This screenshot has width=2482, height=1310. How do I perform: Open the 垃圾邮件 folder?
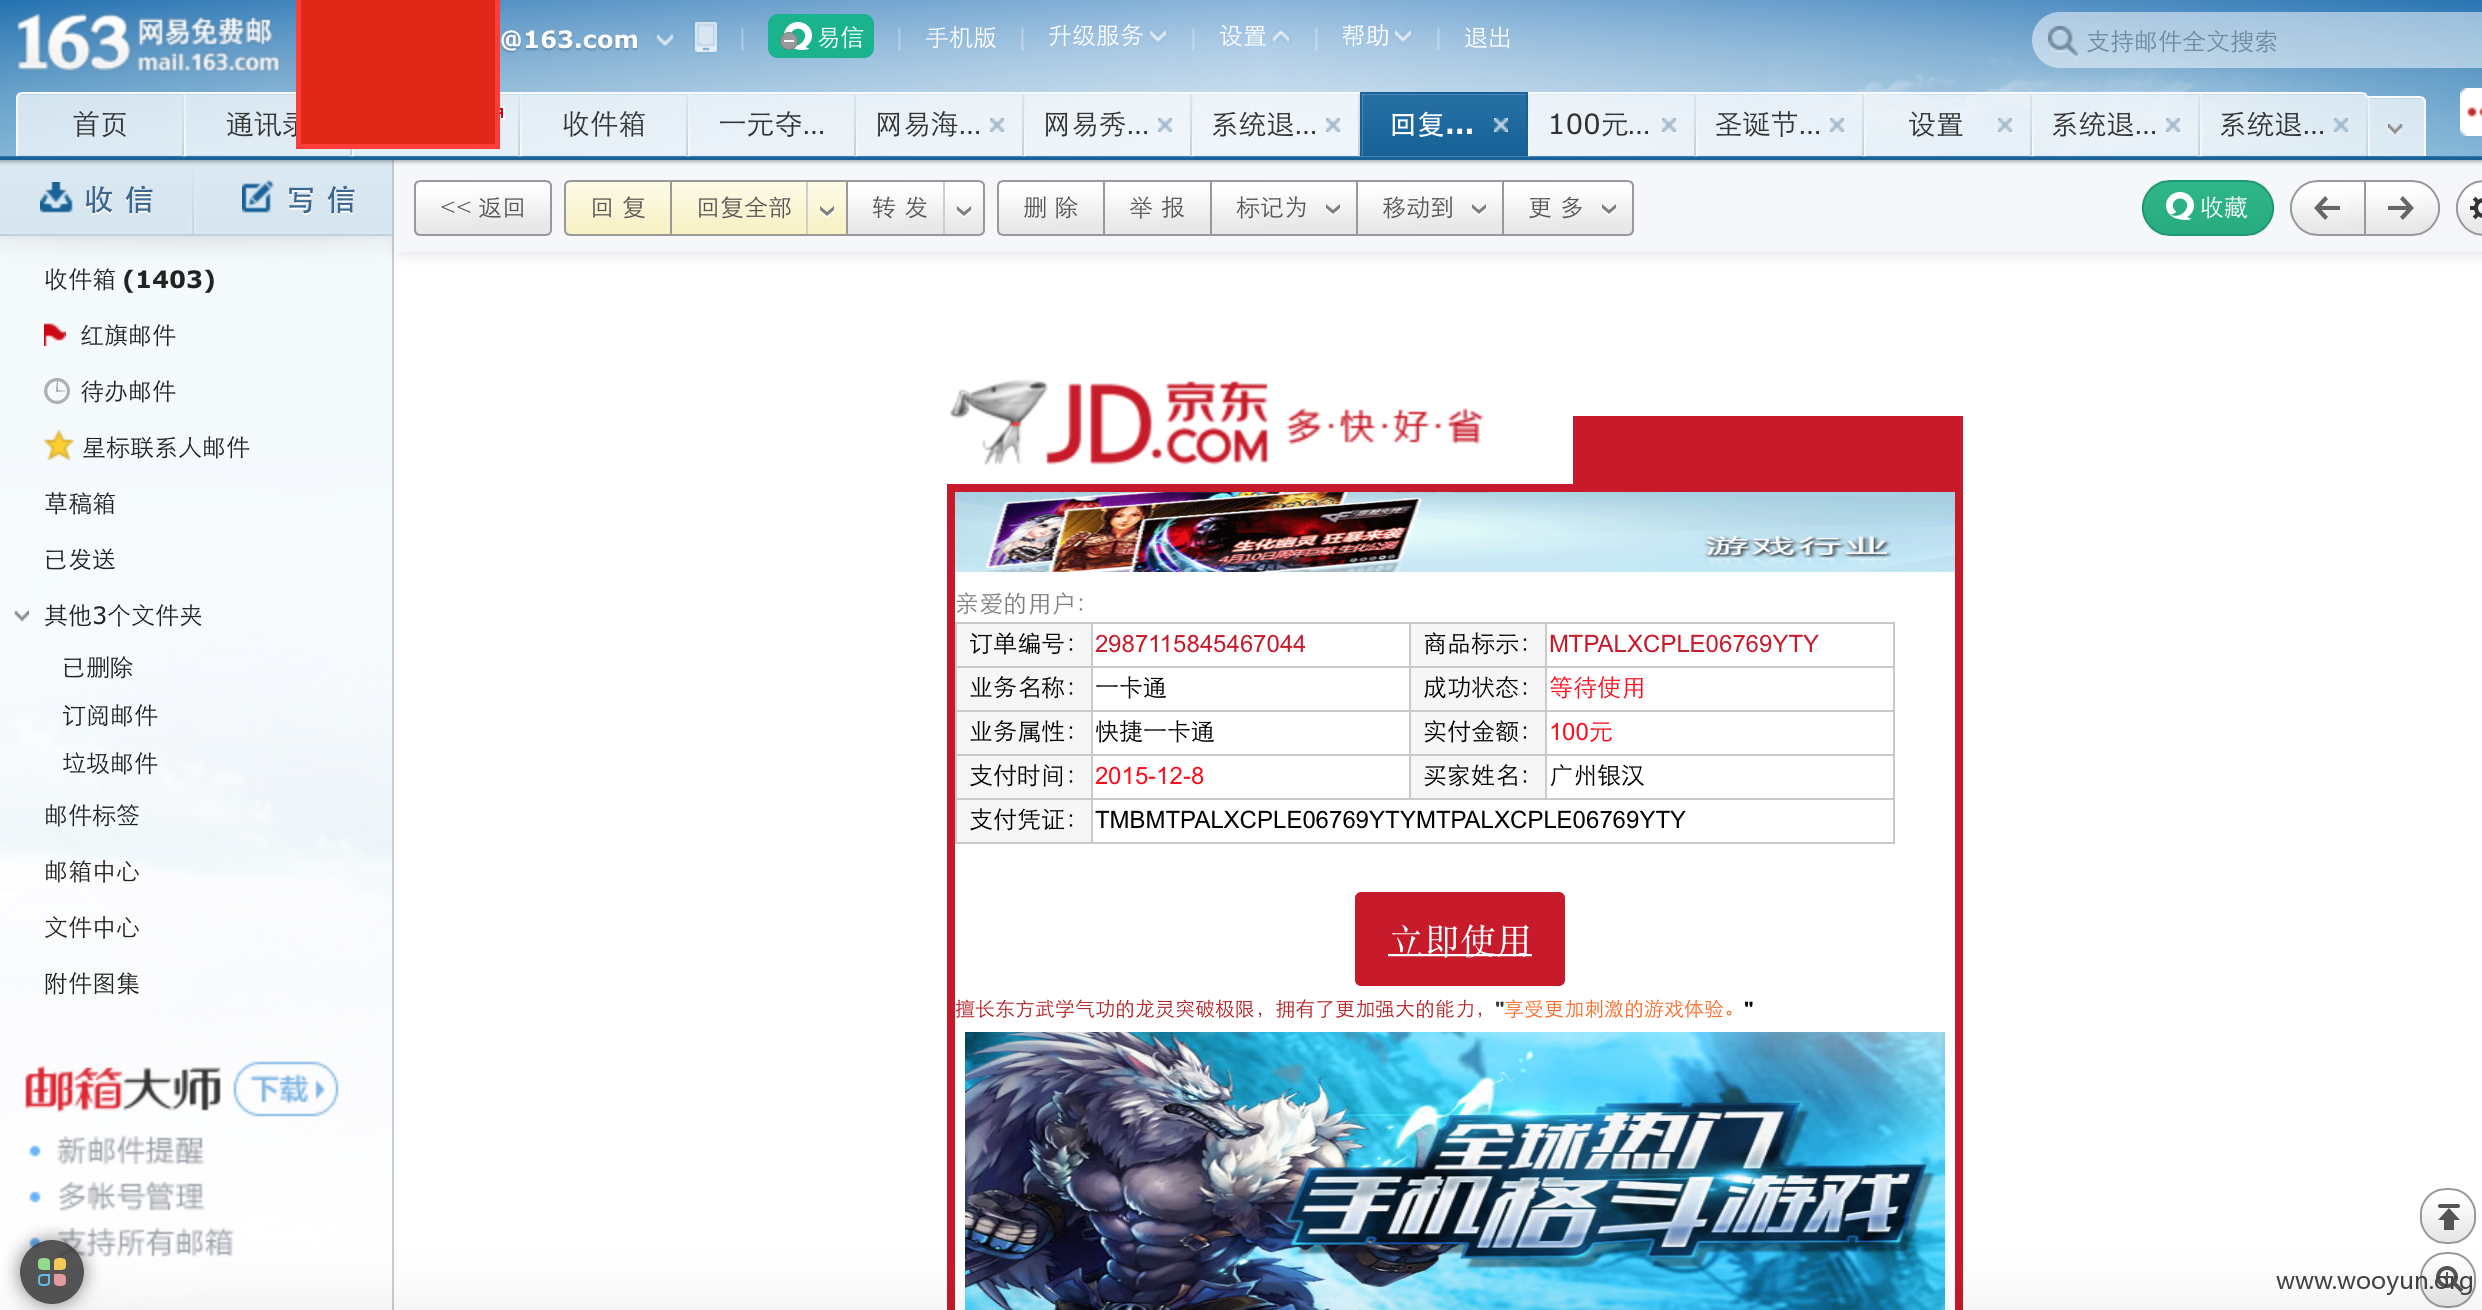(x=110, y=763)
